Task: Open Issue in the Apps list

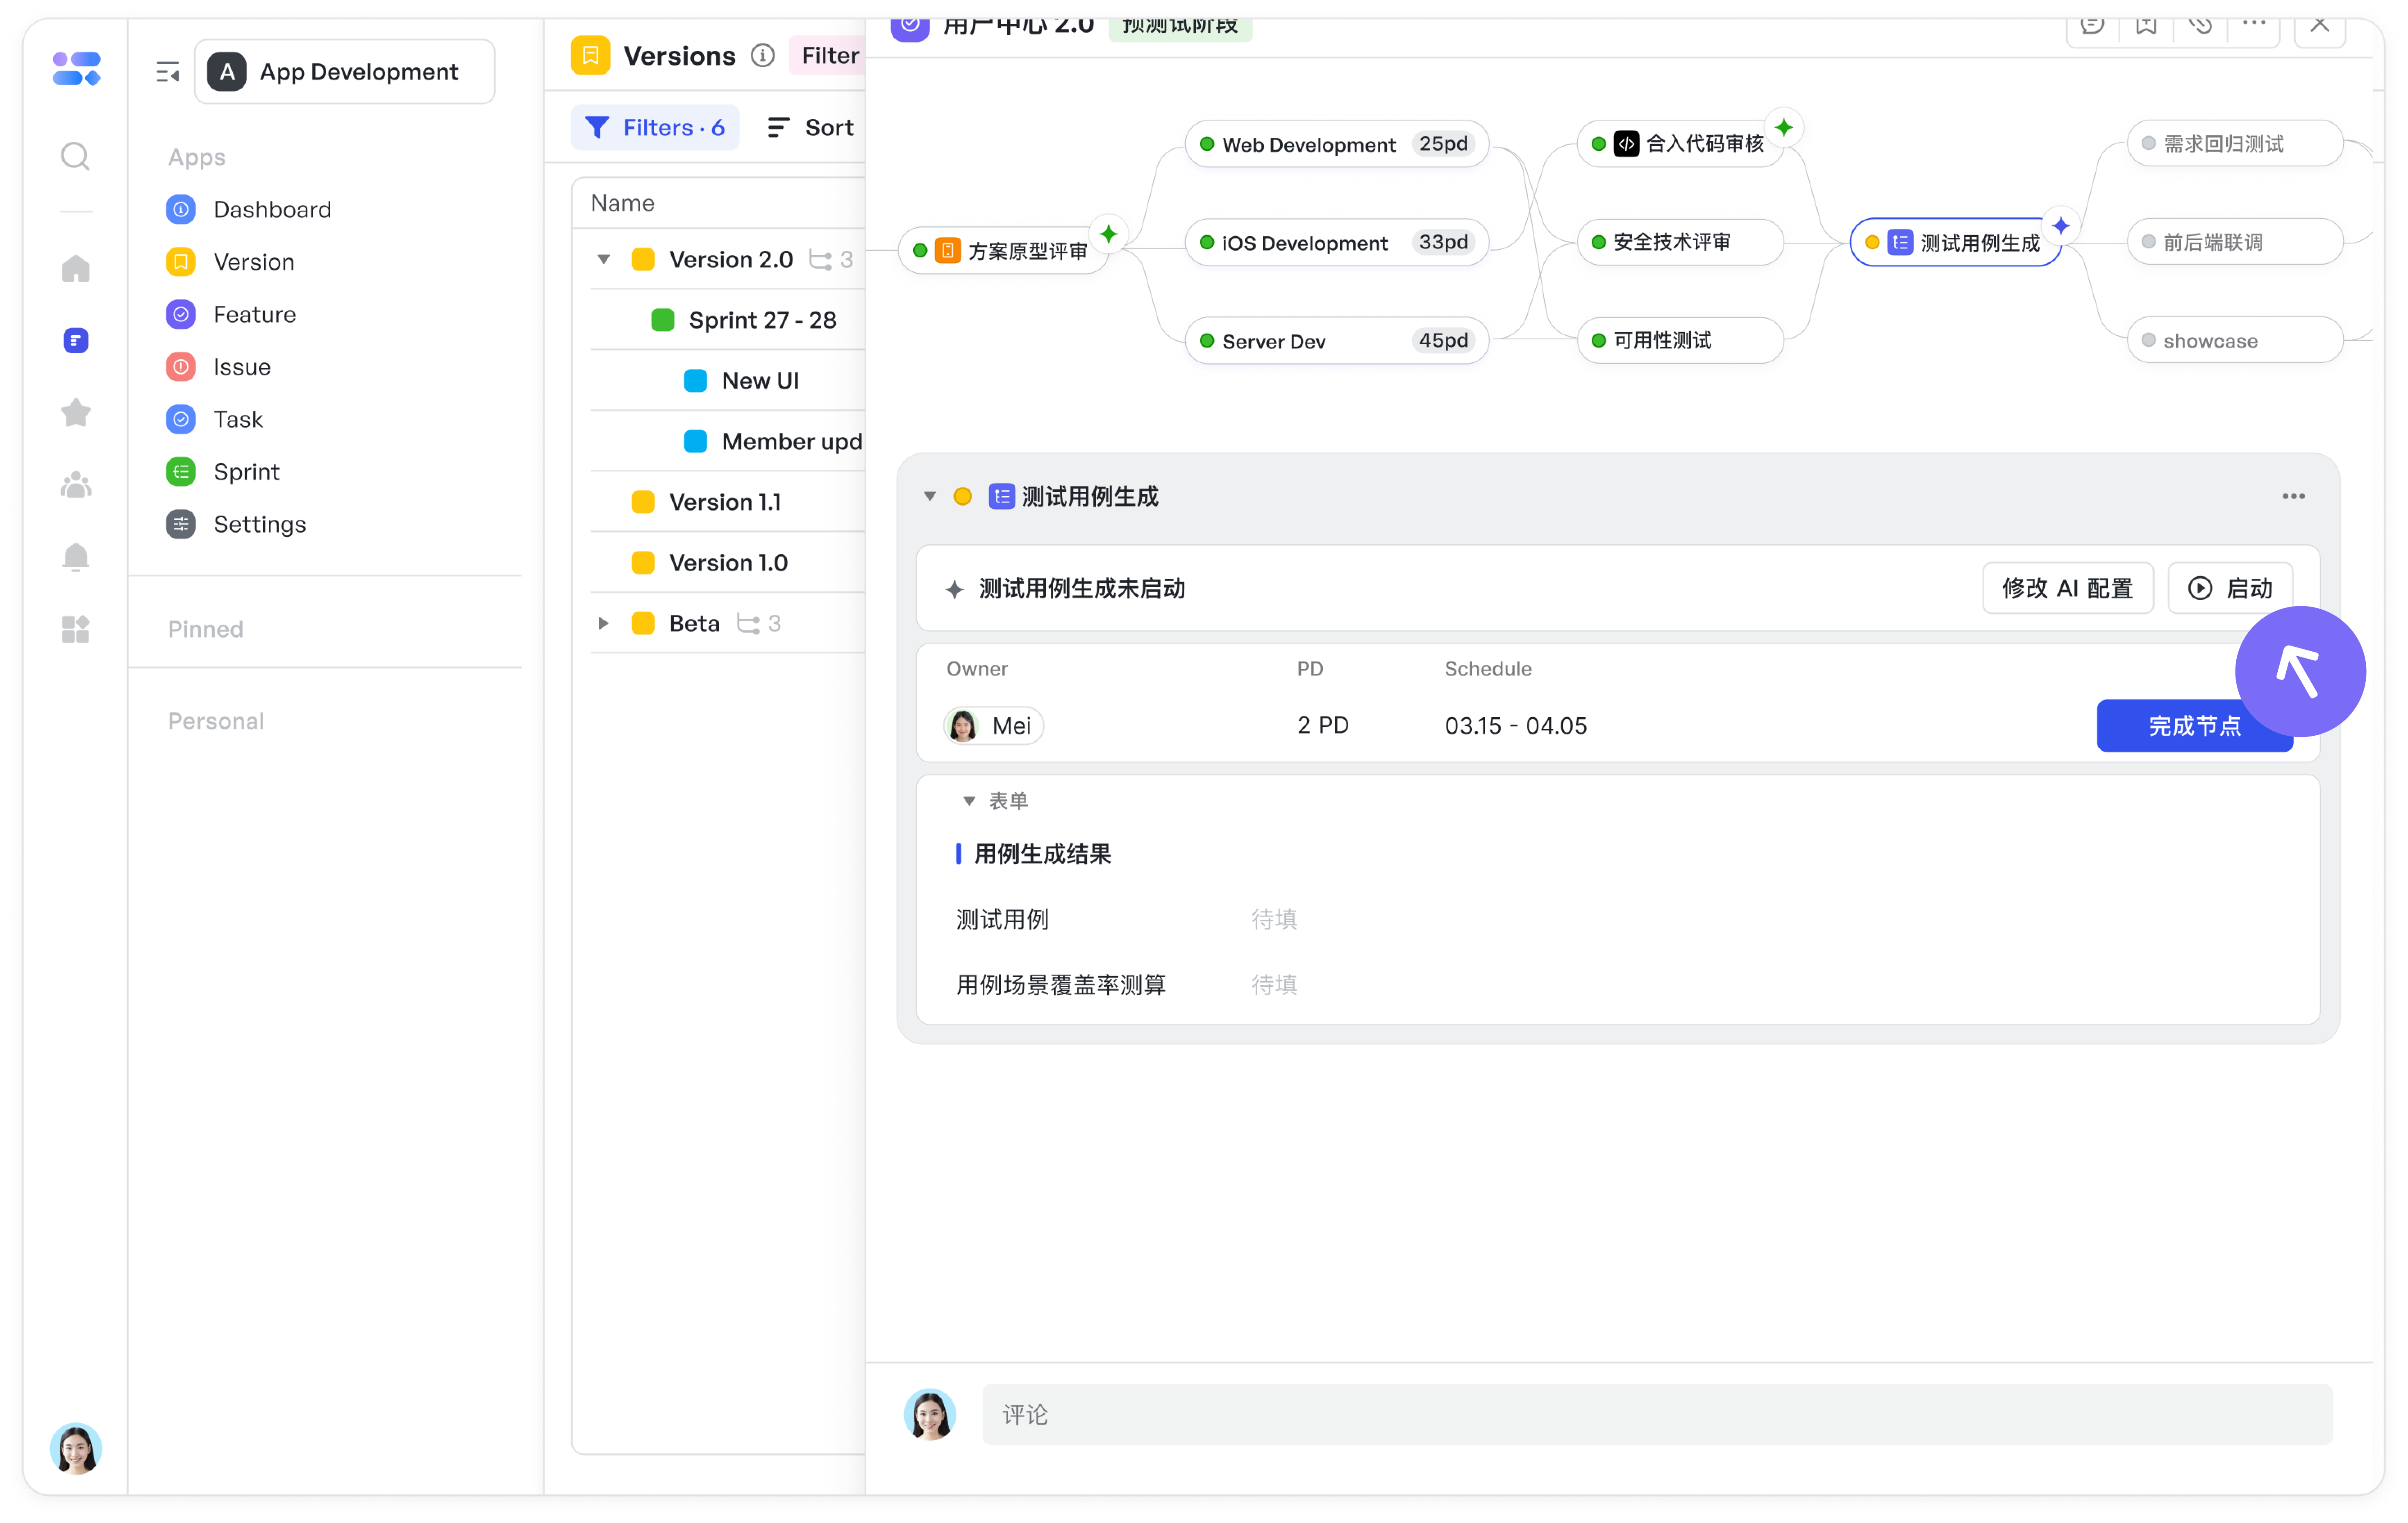Action: pyautogui.click(x=219, y=367)
